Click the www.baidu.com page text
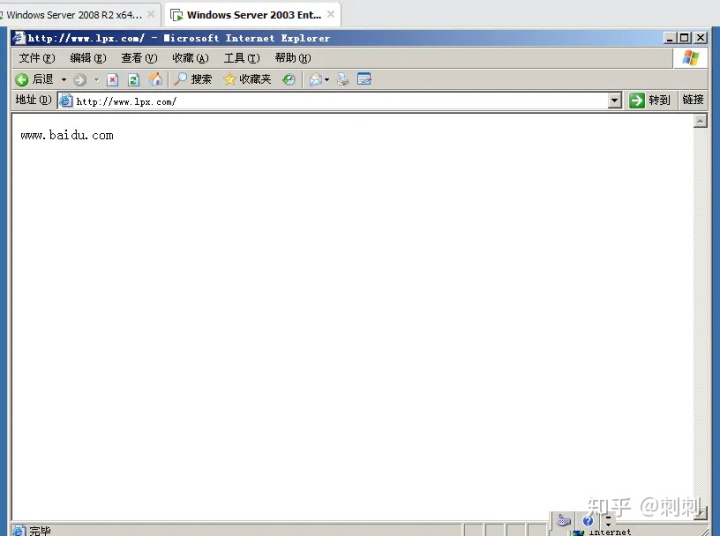This screenshot has width=720, height=536. (67, 135)
